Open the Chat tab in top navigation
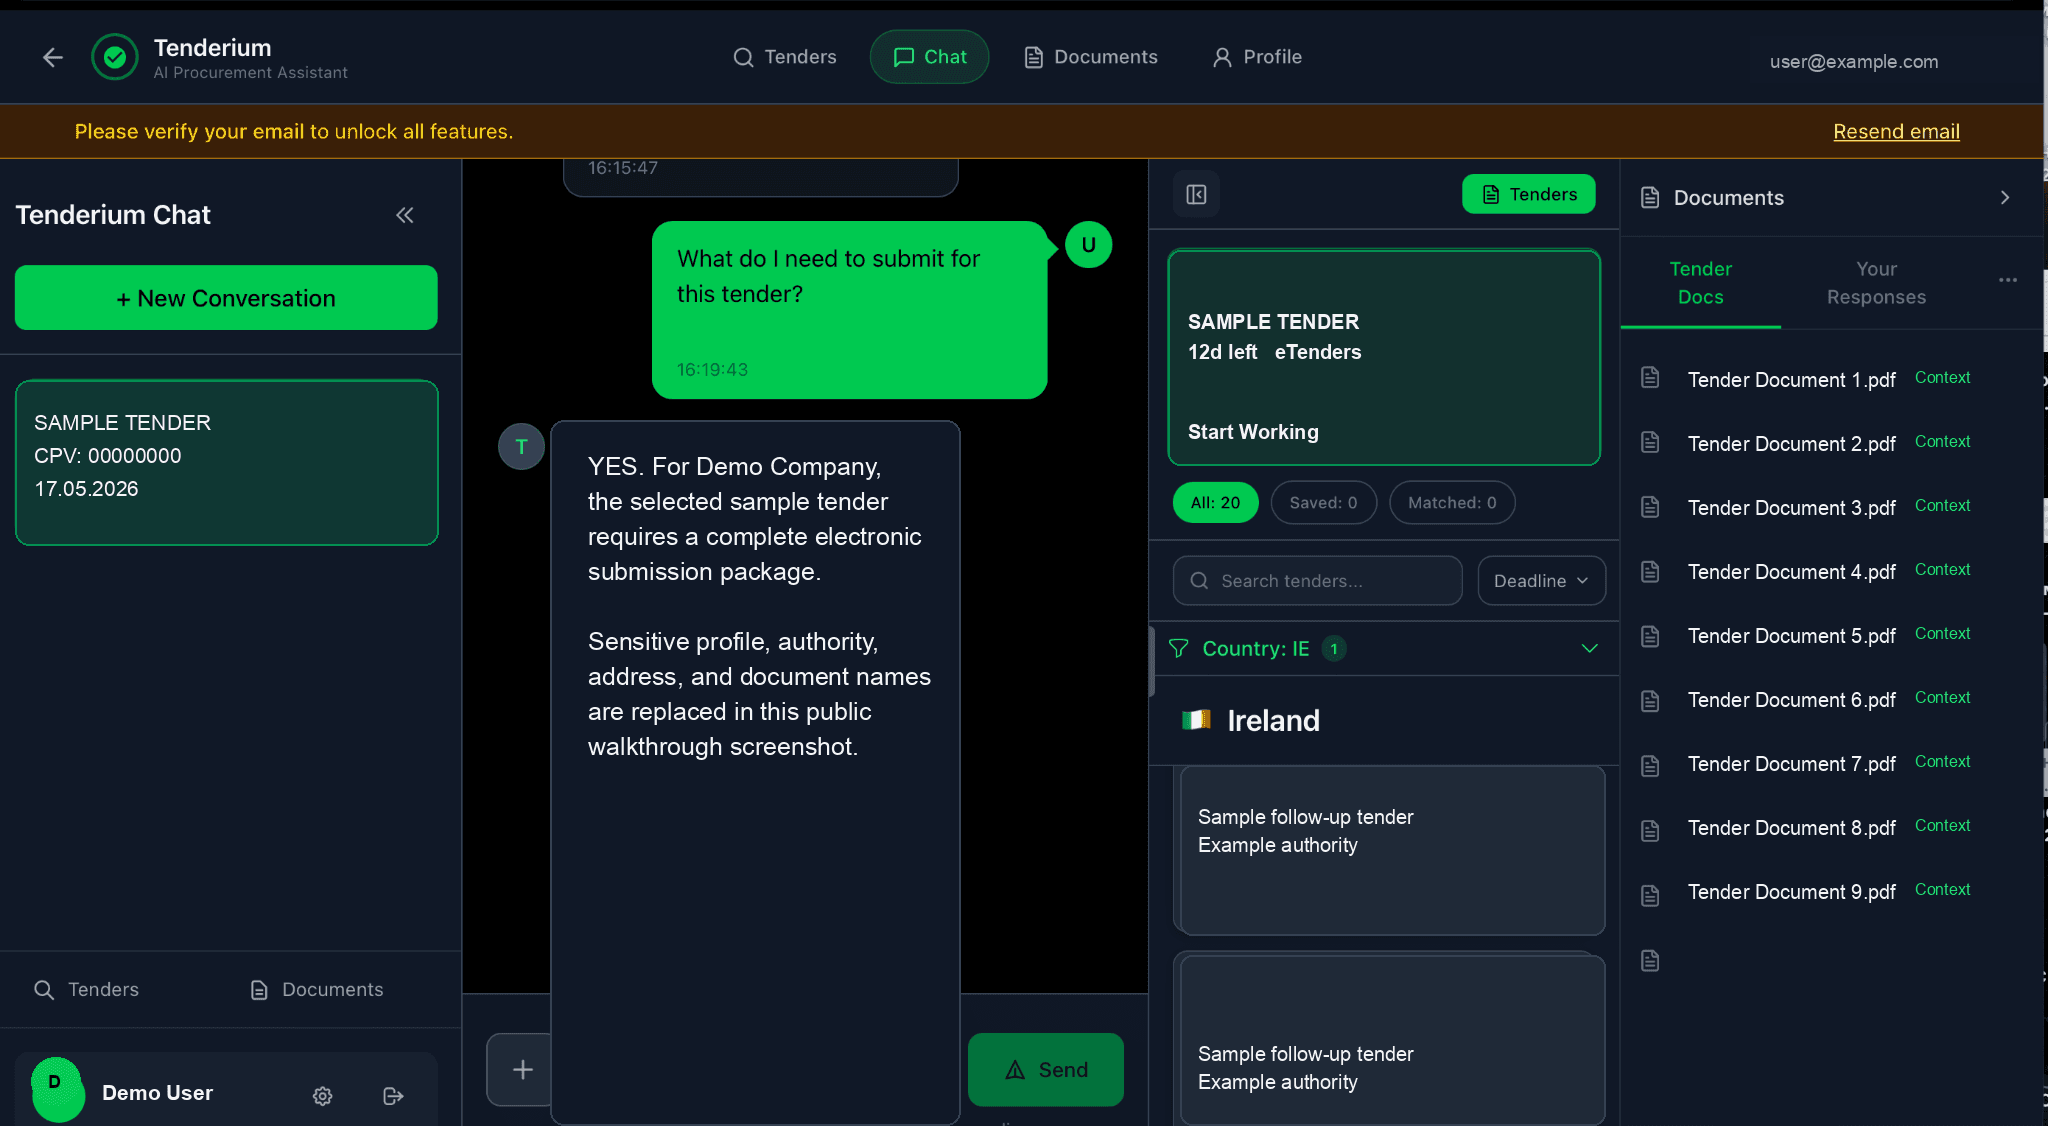Viewport: 2048px width, 1126px height. (x=929, y=57)
